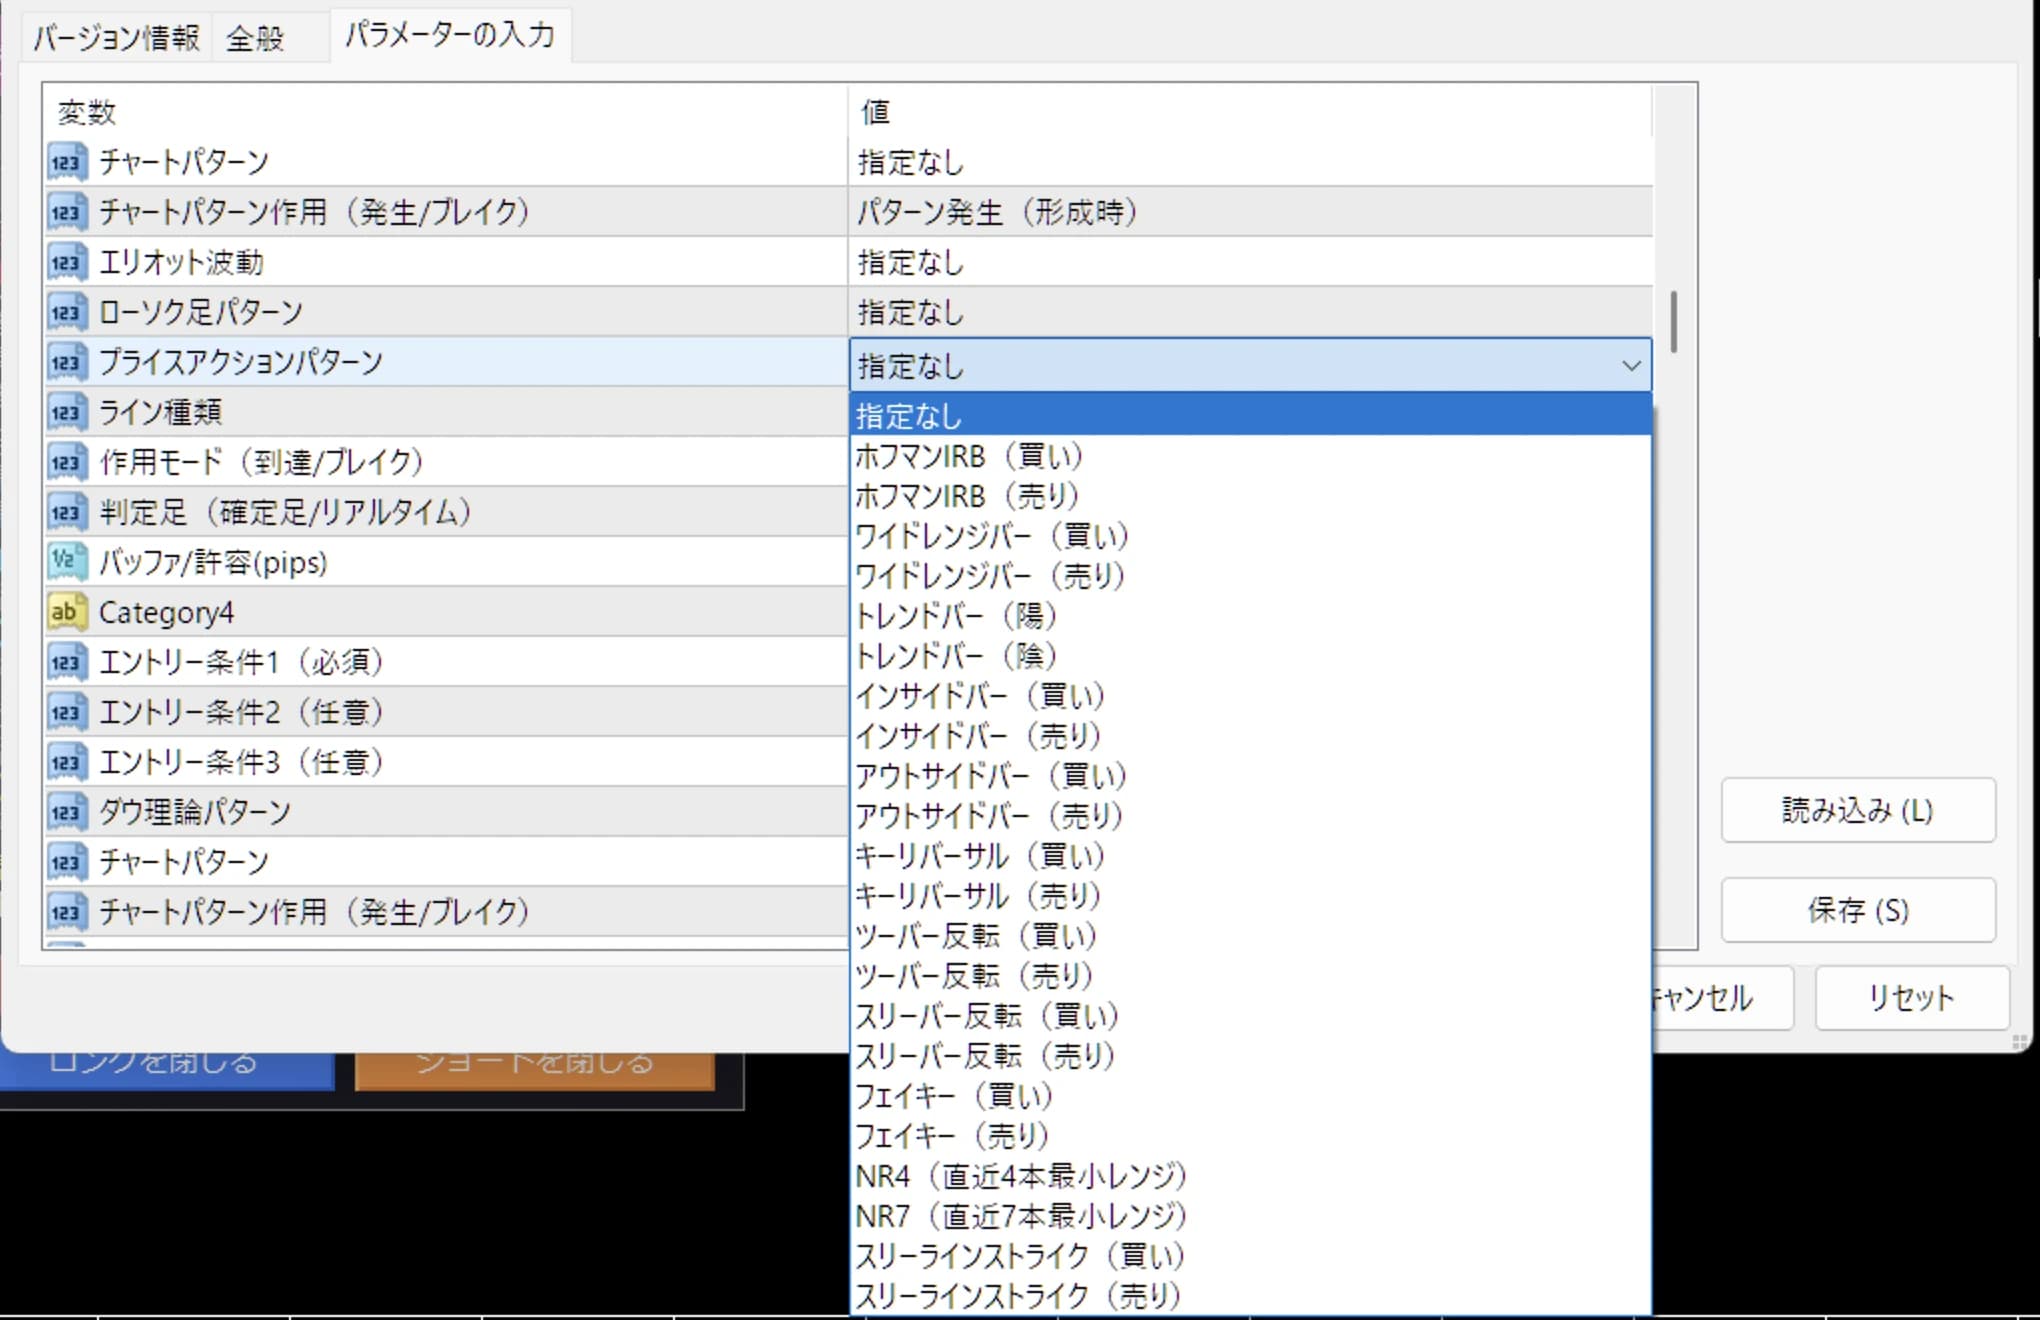Select the icon for プライスアクションパターン row
This screenshot has width=2040, height=1320.
tap(66, 362)
